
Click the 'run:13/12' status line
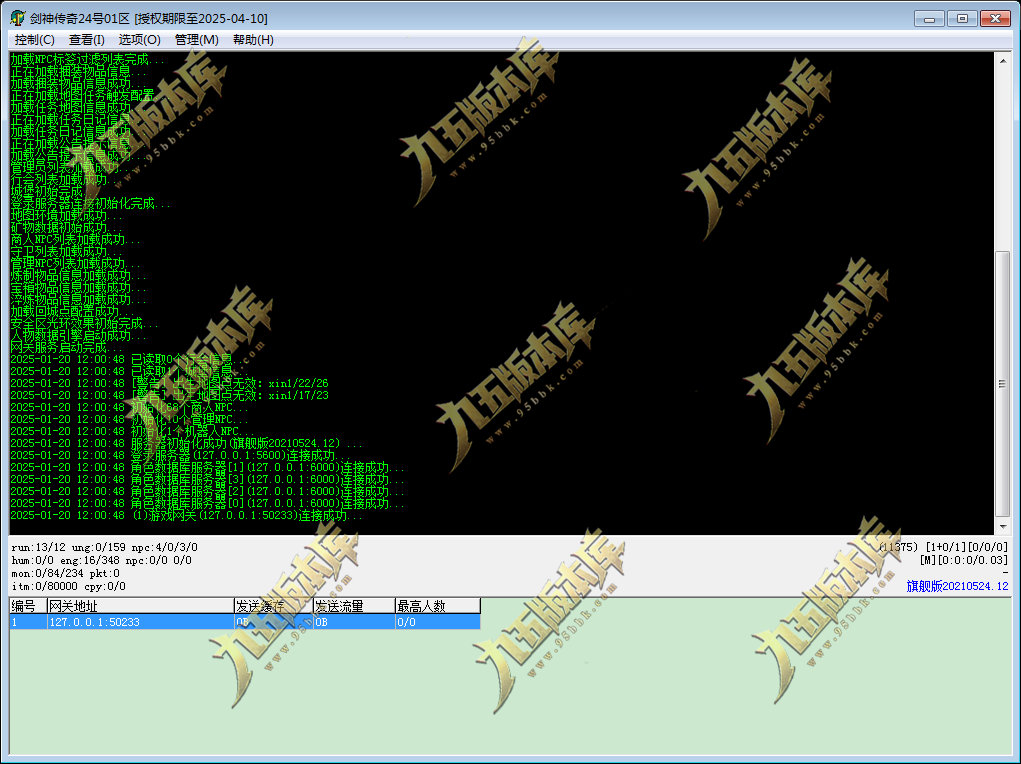104,547
